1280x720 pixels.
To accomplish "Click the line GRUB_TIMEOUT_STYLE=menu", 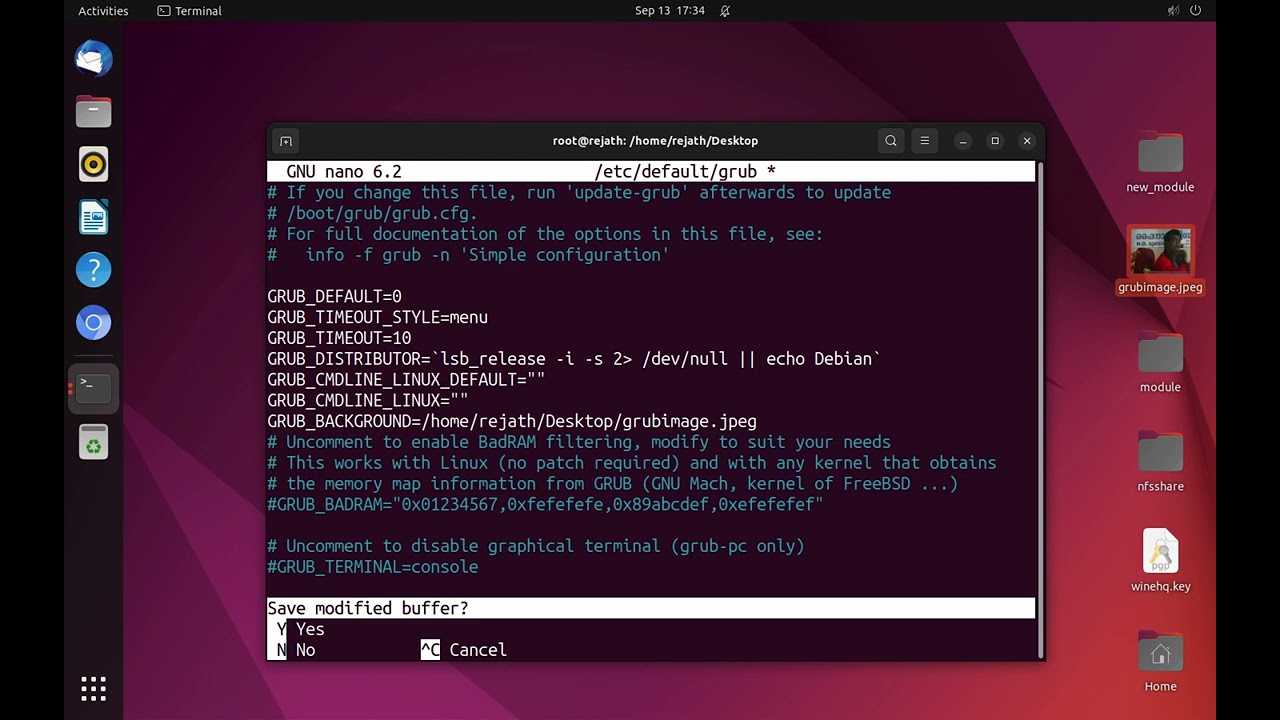I will (377, 317).
